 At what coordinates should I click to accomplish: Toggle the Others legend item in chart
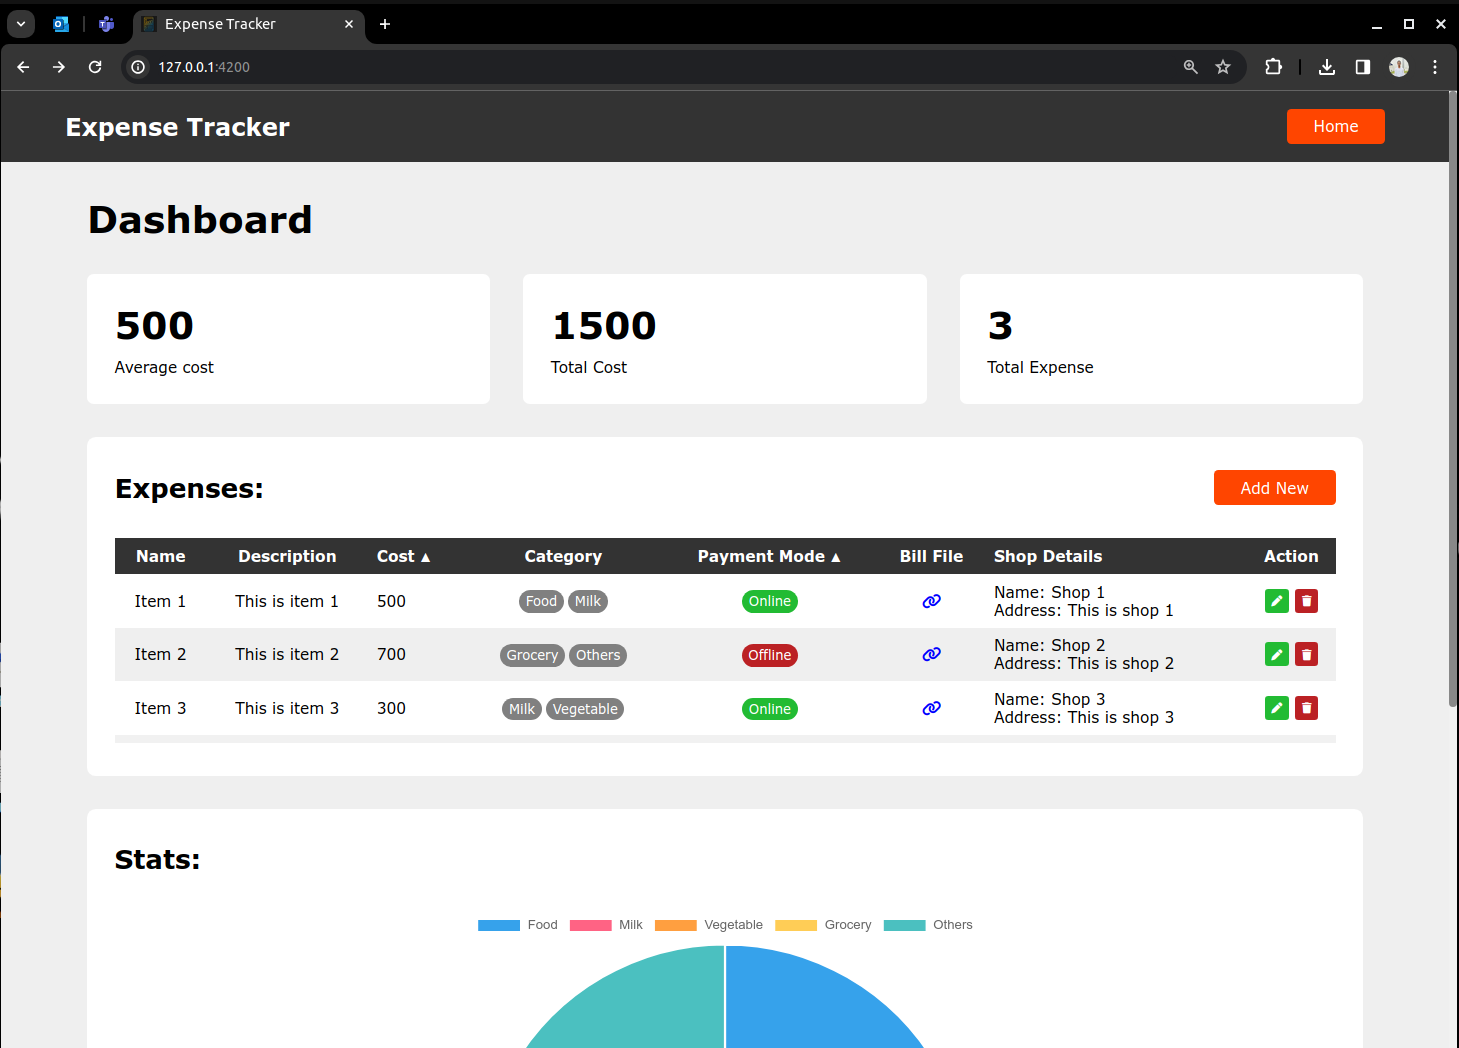tap(928, 925)
